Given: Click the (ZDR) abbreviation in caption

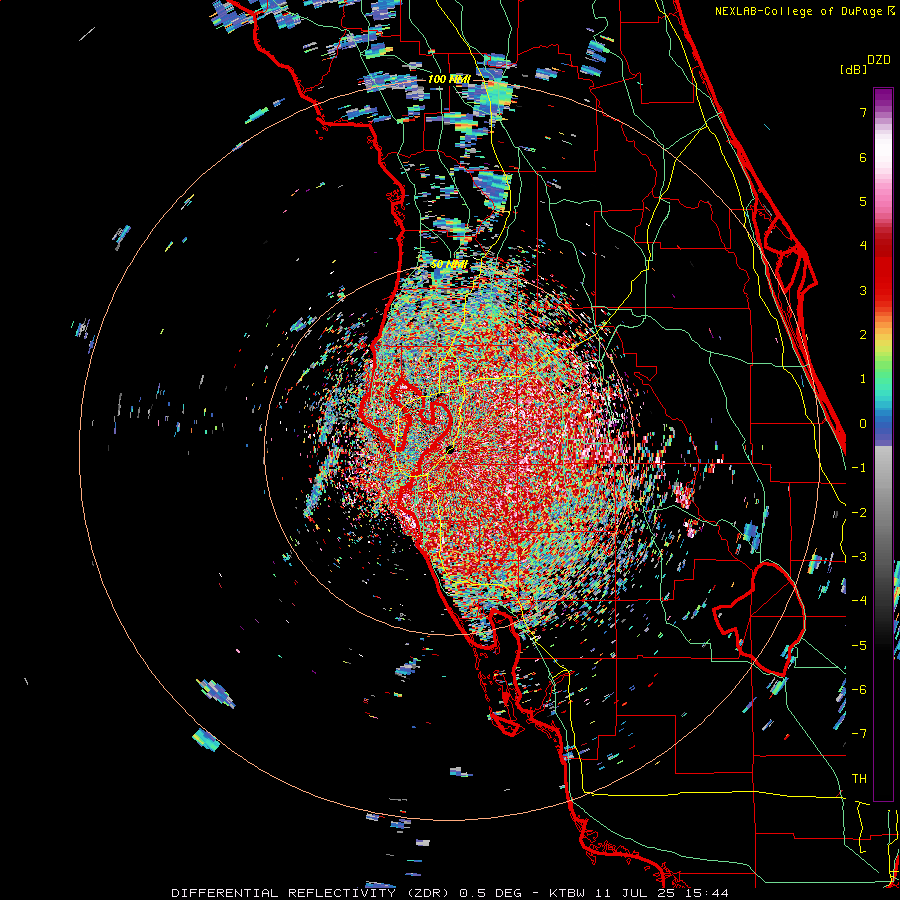Looking at the screenshot, I should pyautogui.click(x=426, y=893).
